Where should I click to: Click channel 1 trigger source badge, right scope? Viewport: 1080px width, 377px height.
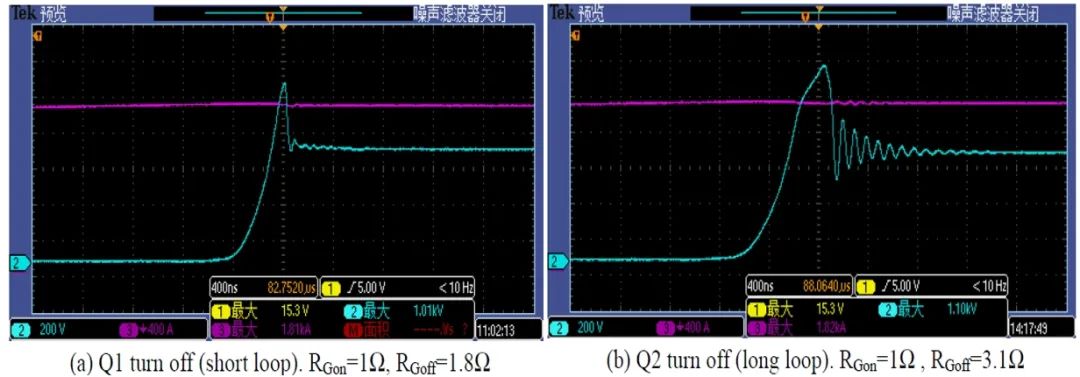coord(865,286)
